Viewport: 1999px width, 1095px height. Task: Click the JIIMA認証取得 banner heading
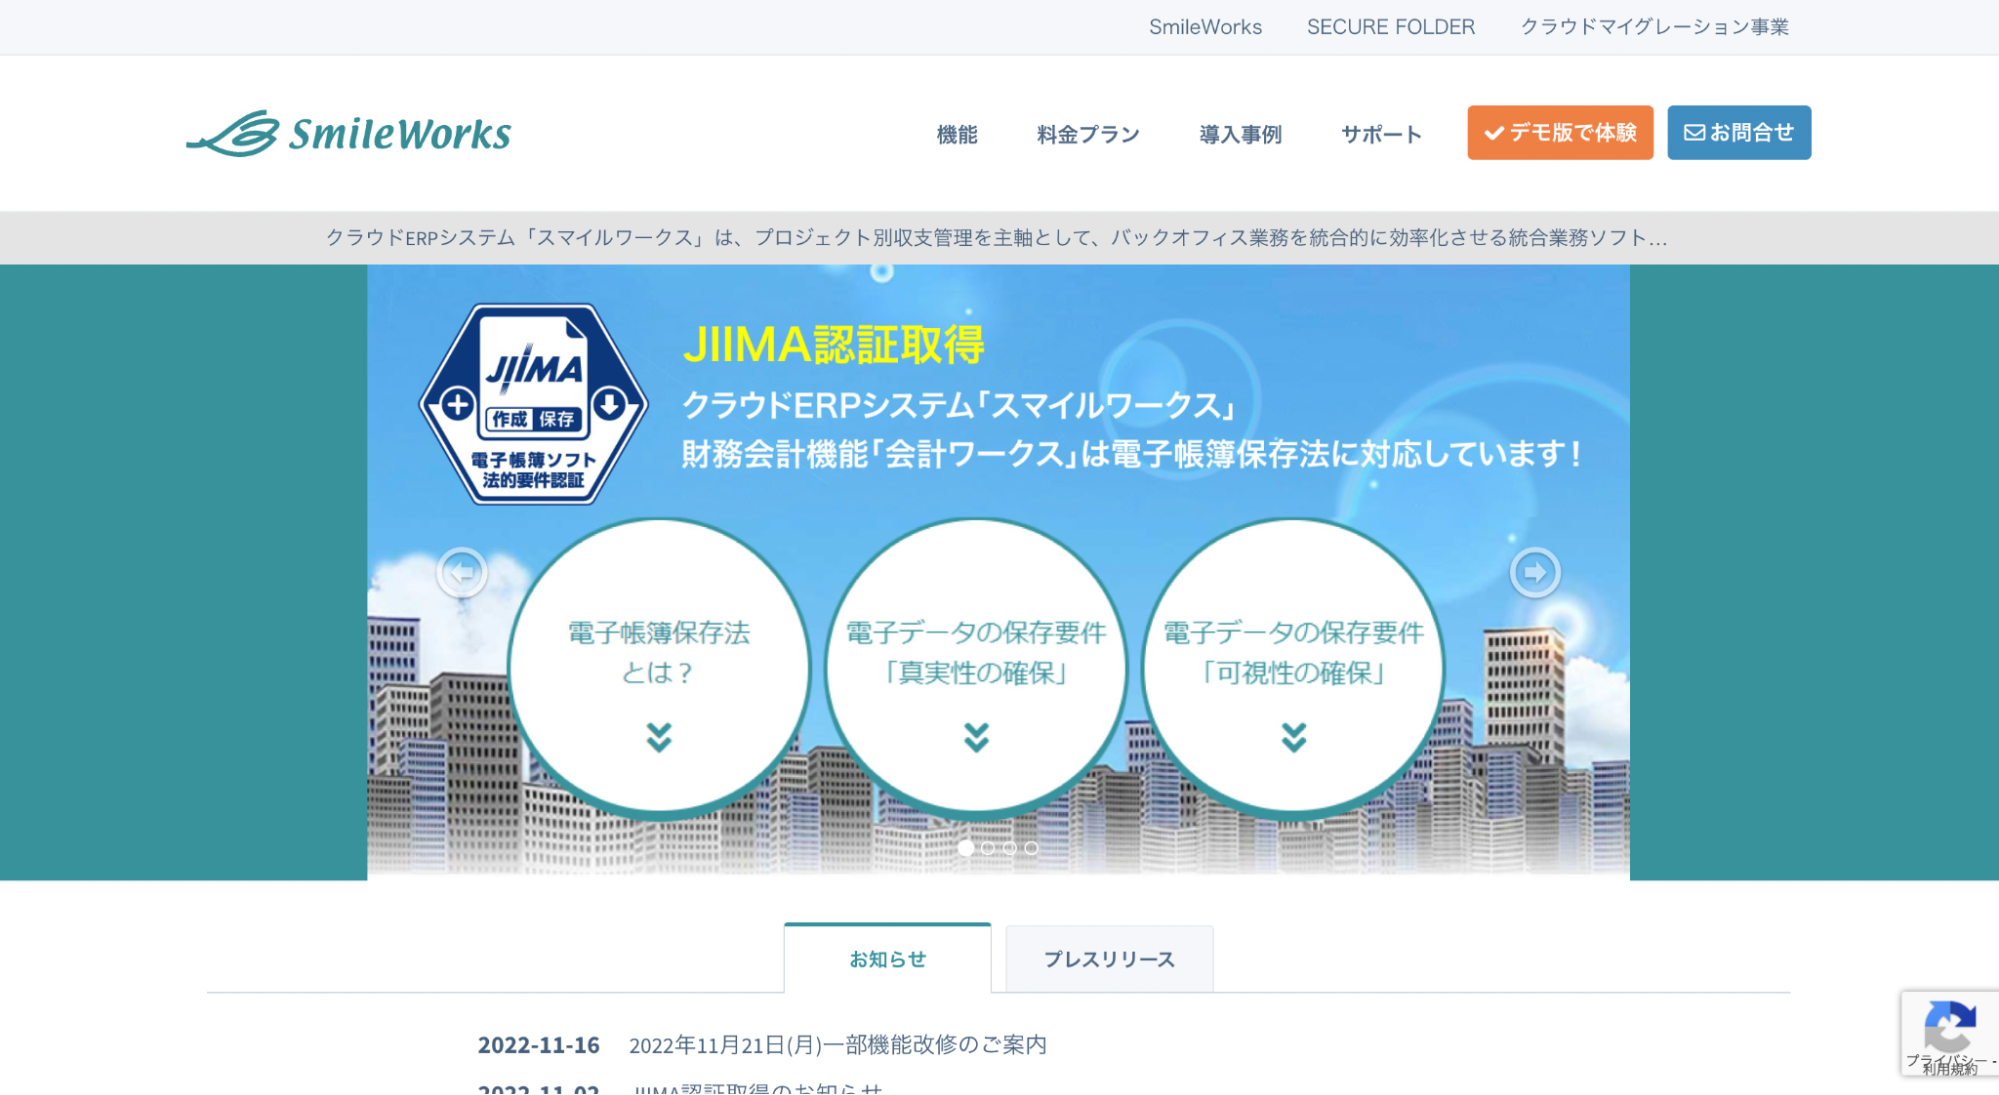(x=834, y=345)
